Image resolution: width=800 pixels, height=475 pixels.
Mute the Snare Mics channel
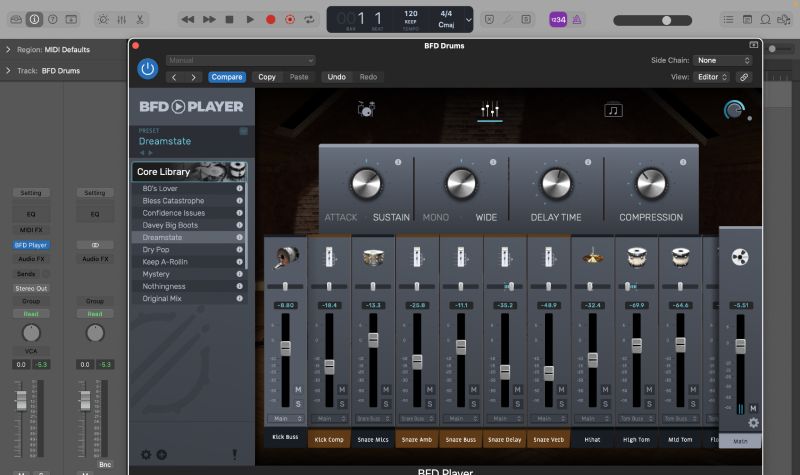click(x=386, y=390)
